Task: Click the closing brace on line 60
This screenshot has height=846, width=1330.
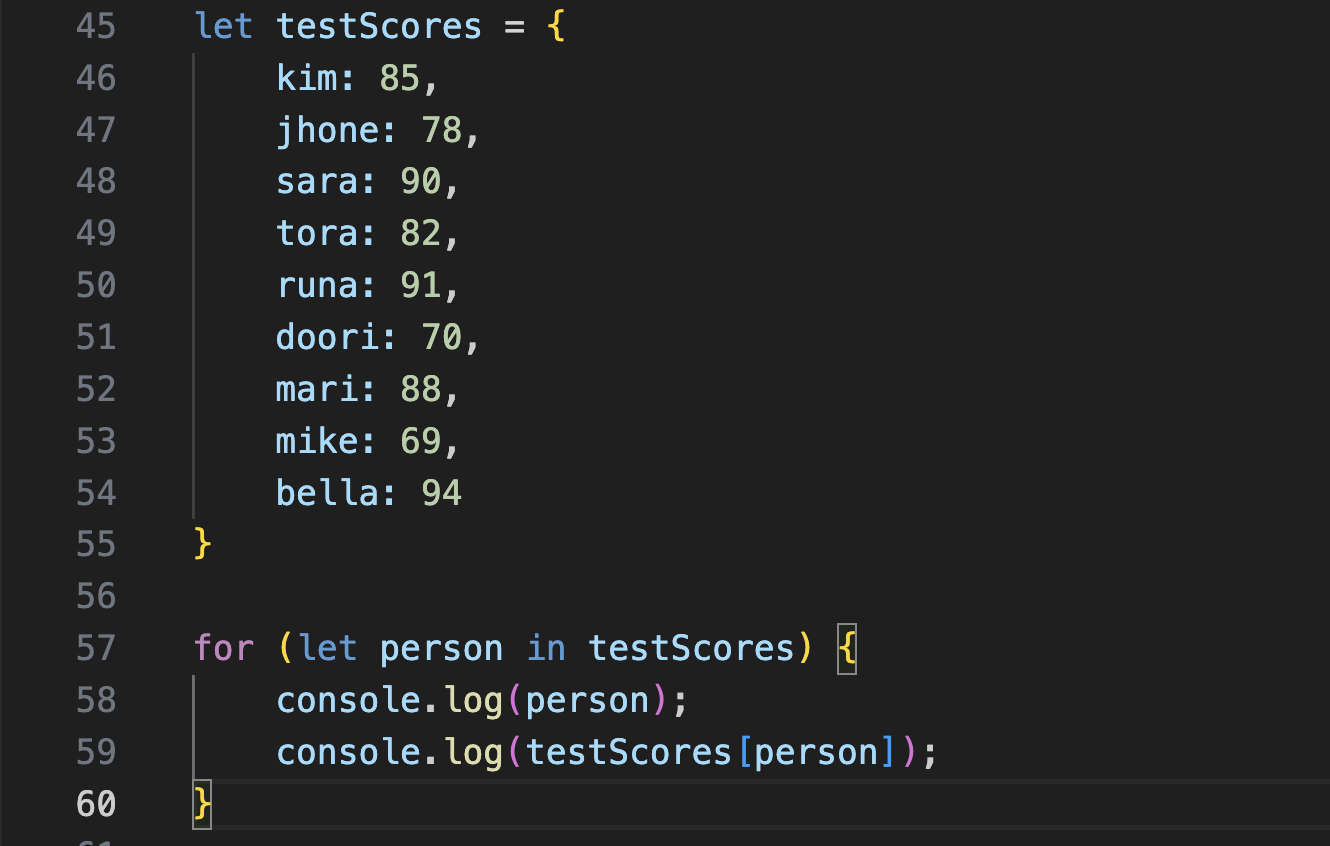Action: pyautogui.click(x=203, y=803)
